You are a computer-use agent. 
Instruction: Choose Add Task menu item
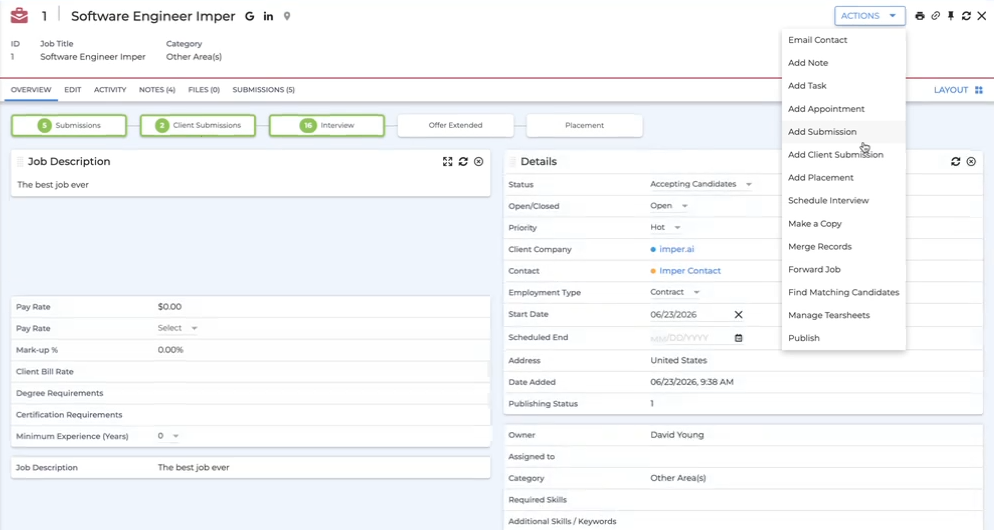pyautogui.click(x=844, y=86)
